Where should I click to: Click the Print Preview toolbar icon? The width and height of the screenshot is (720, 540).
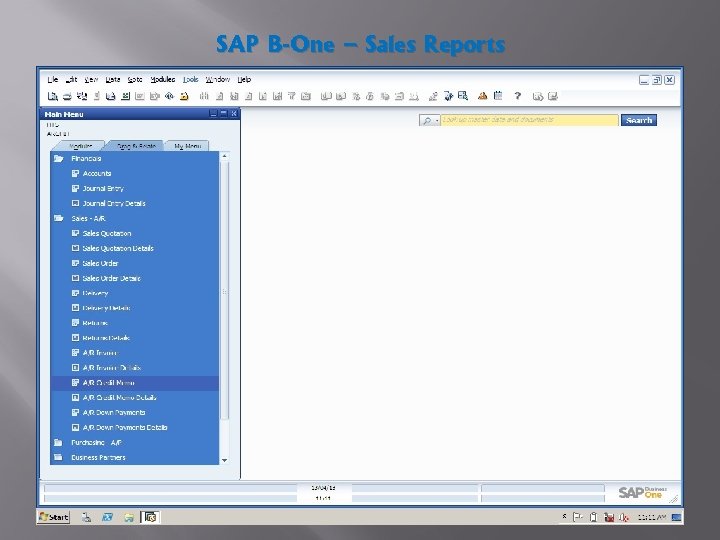(x=52, y=96)
